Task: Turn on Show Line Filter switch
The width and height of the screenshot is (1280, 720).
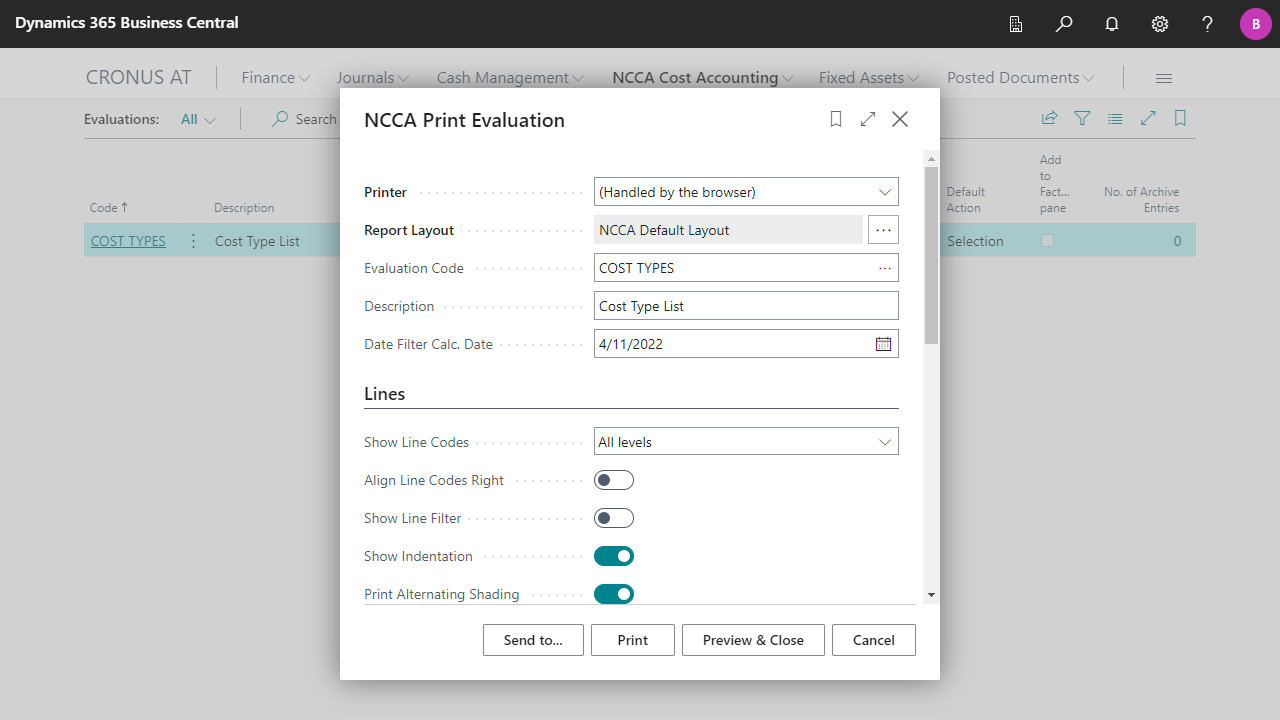Action: tap(614, 519)
